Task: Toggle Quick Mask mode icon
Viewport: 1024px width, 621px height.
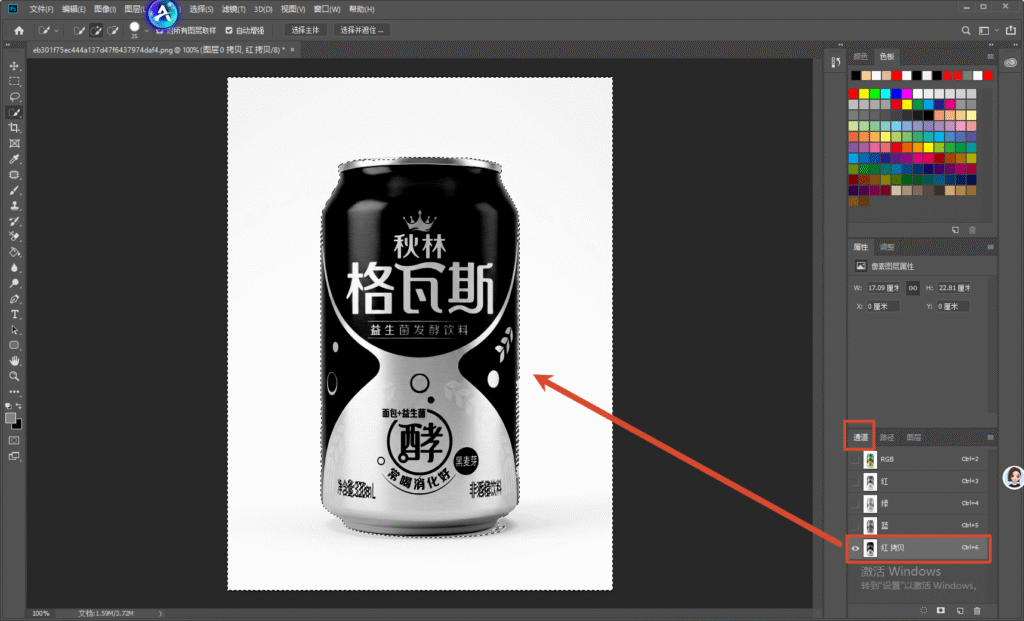Action: (x=14, y=441)
